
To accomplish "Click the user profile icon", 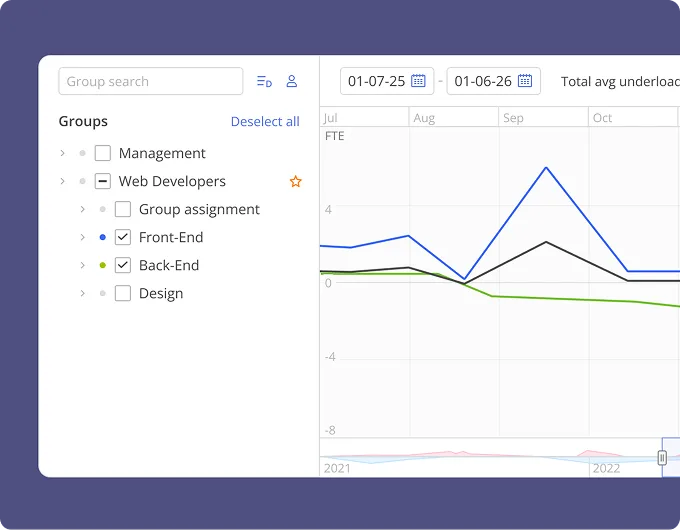I will point(292,82).
